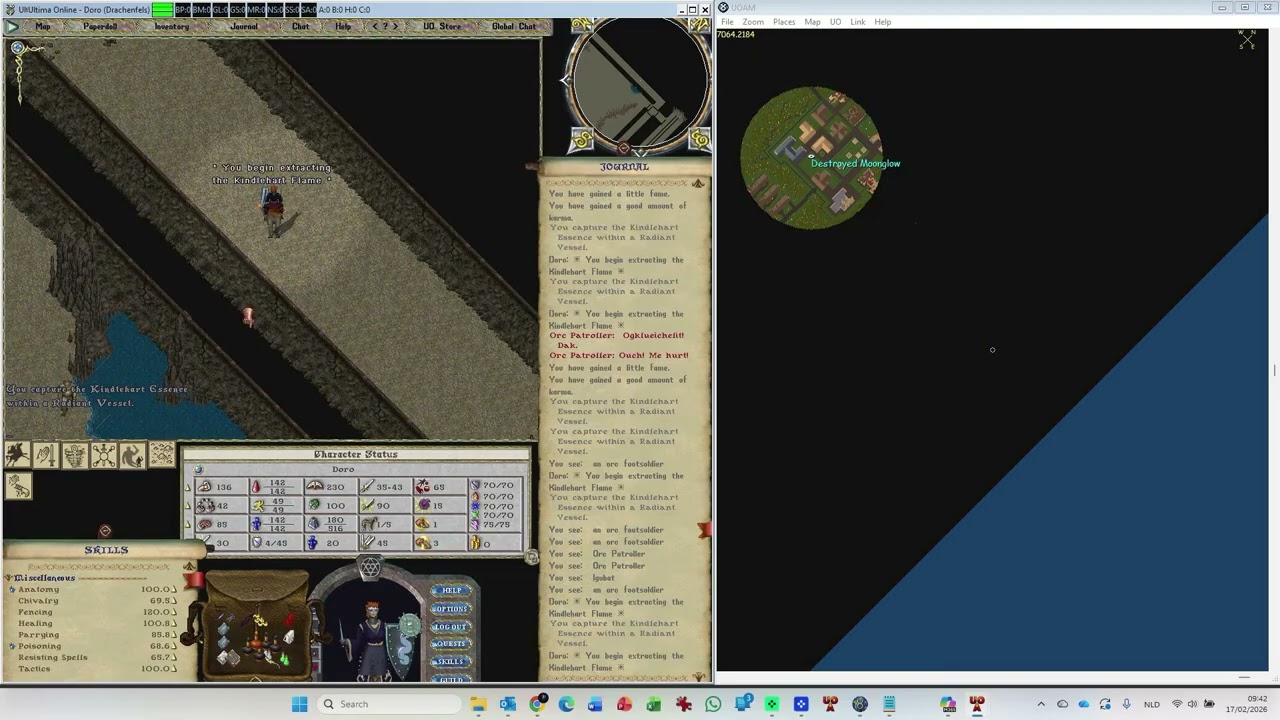The width and height of the screenshot is (1280, 720).
Task: Toggle the dexterity stat lock arrow
Action: (187, 506)
